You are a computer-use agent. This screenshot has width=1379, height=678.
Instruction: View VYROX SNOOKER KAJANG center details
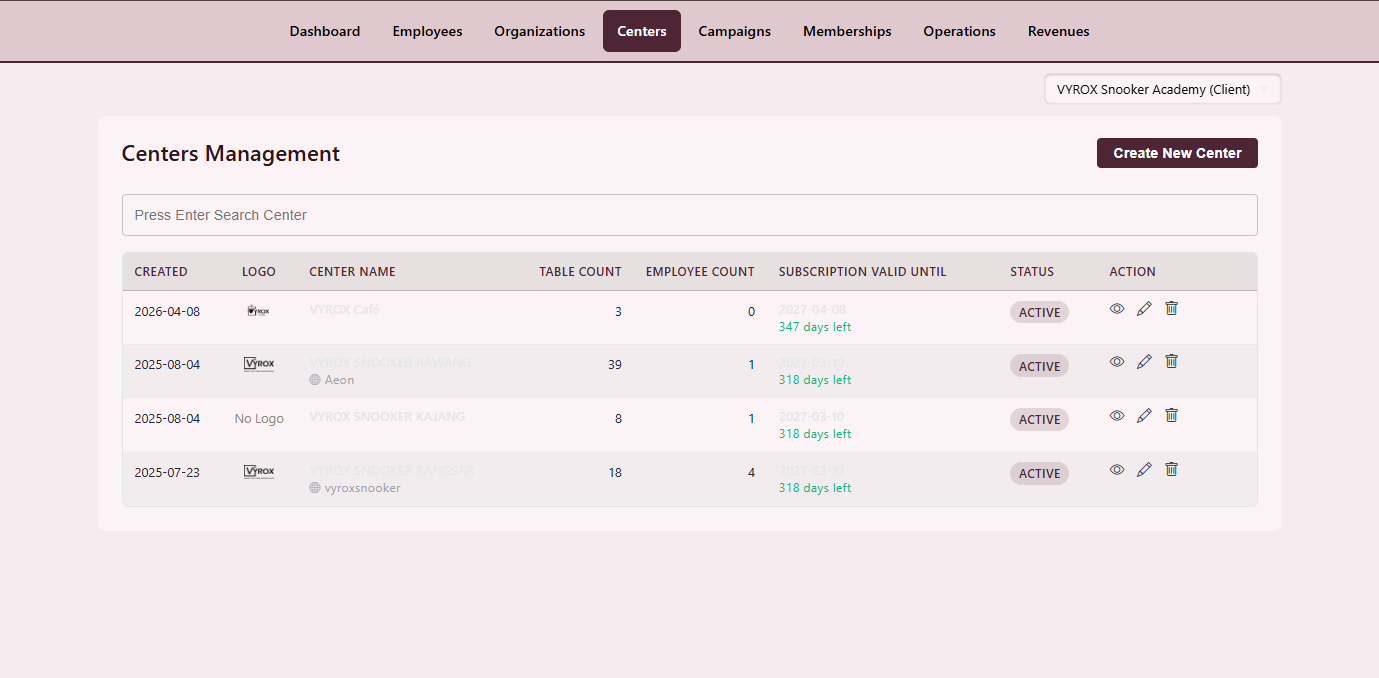point(1117,415)
